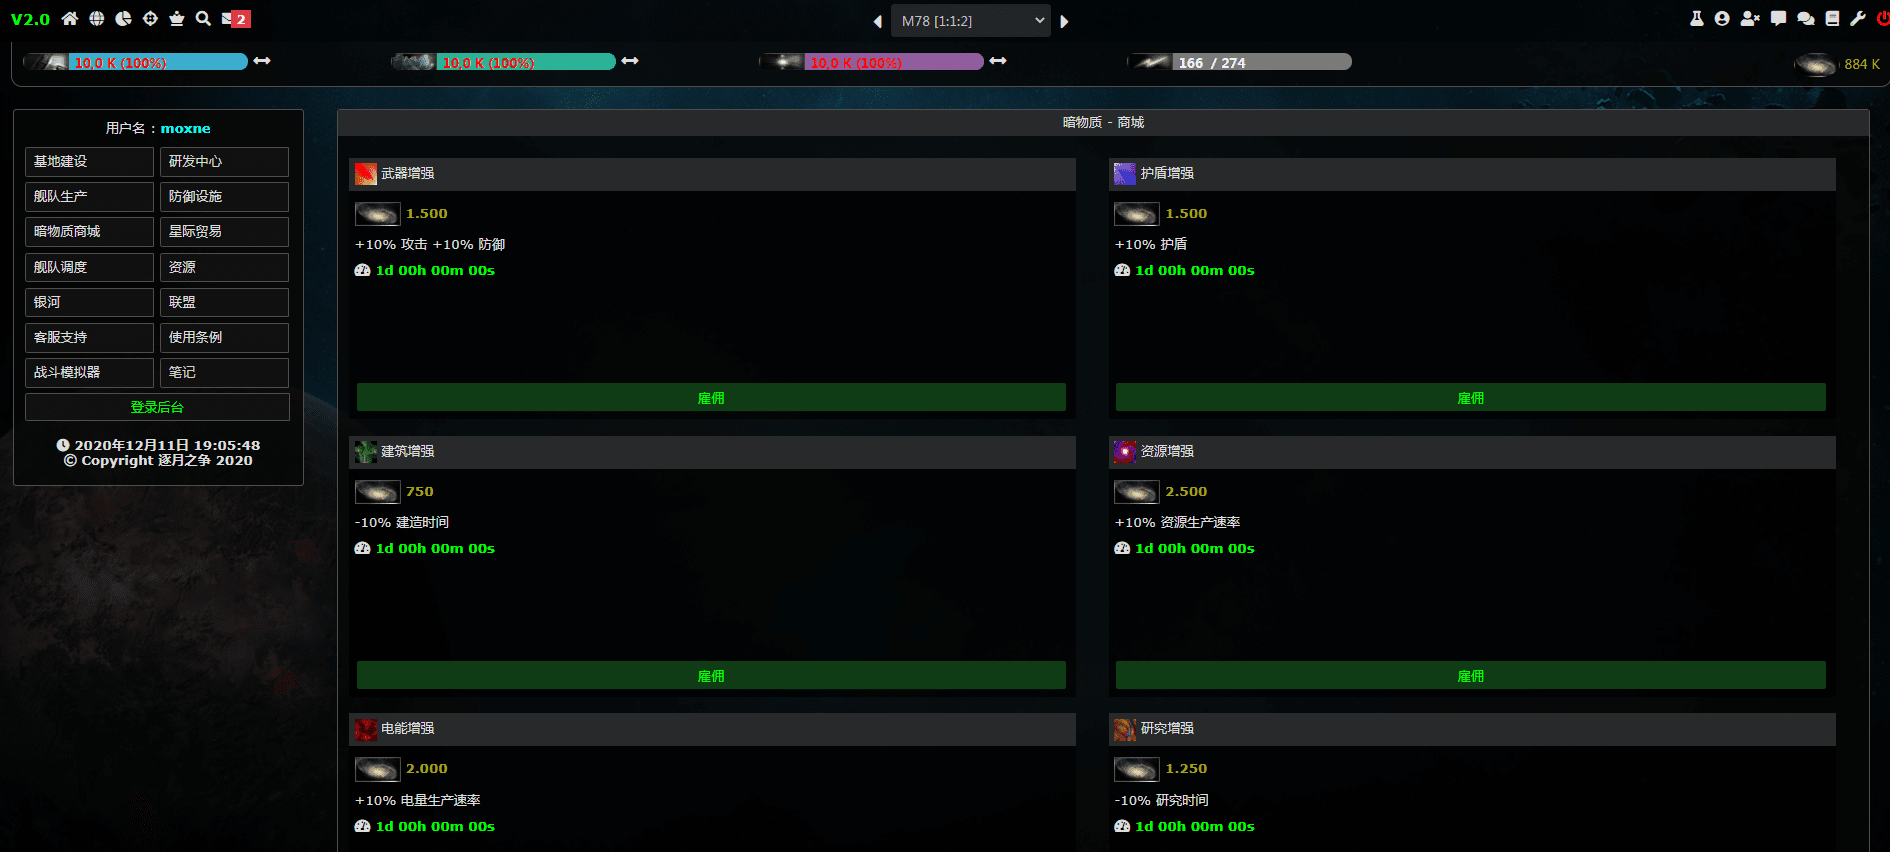
Task: Open 基地建设 from the sidebar menu
Action: point(89,162)
